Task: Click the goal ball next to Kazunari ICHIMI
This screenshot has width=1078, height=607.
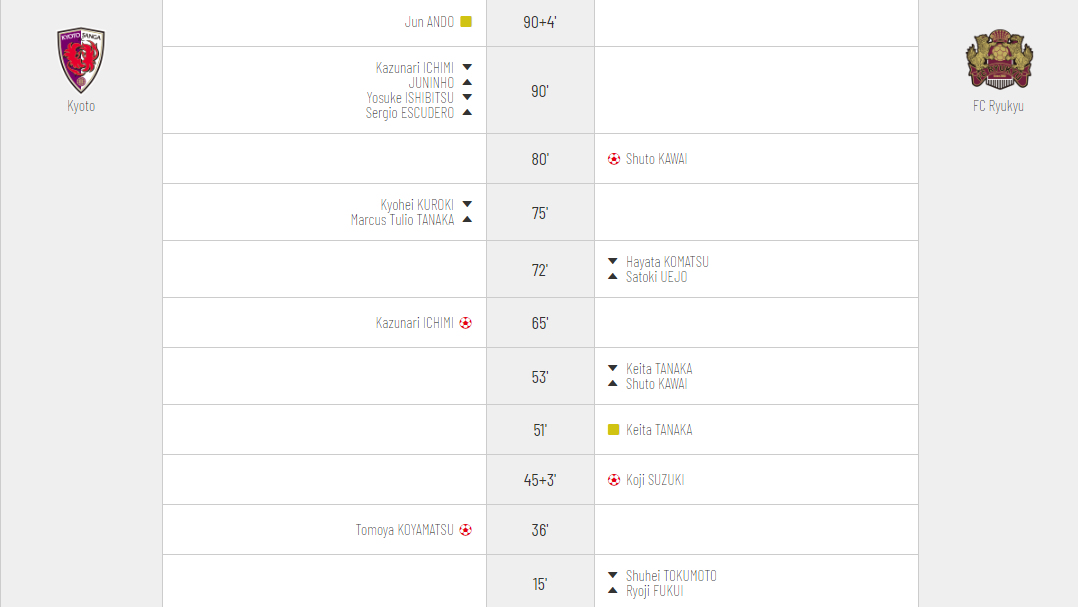Action: (465, 323)
